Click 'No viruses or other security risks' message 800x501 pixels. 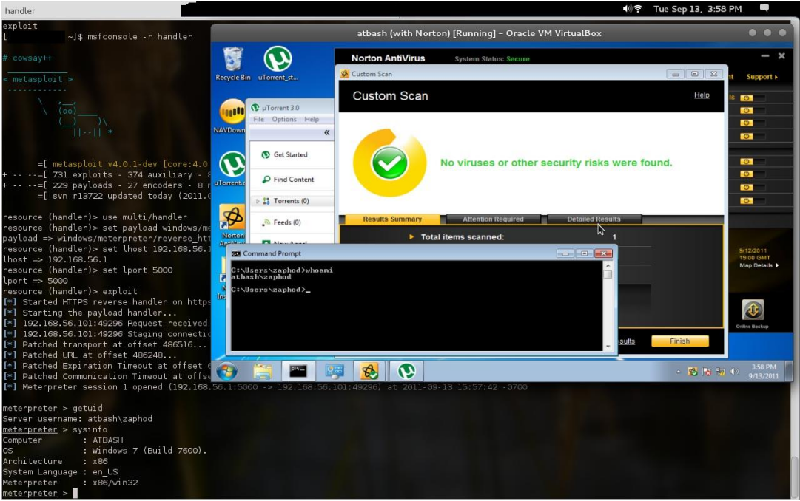[x=556, y=163]
